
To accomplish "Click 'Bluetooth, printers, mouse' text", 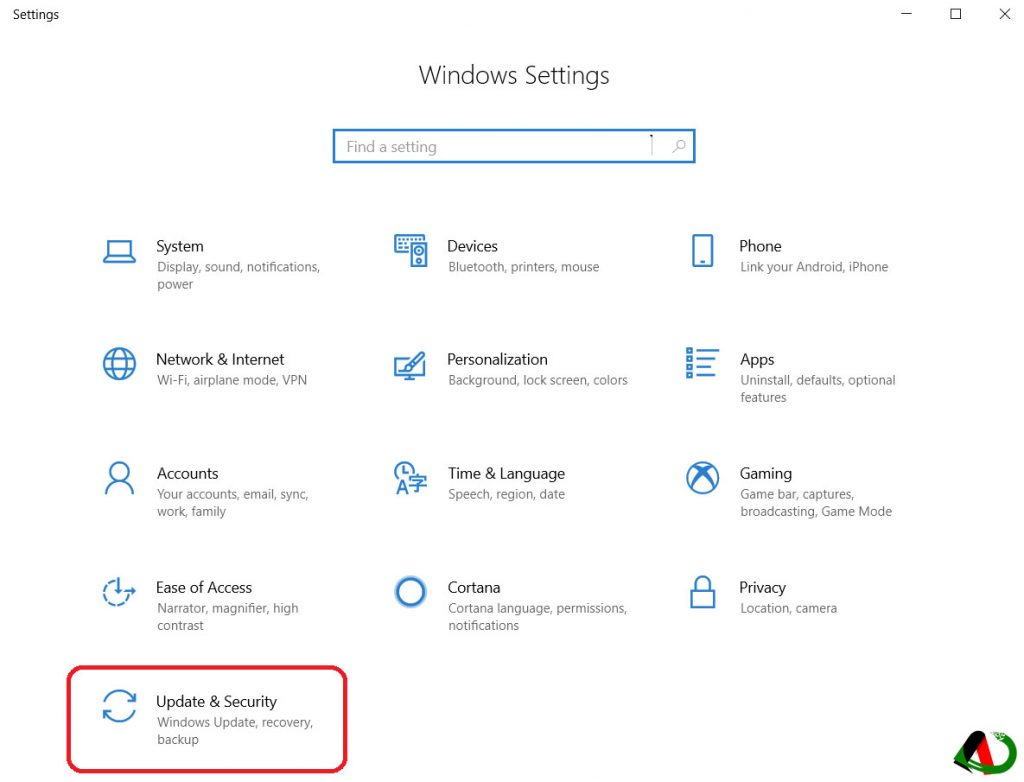I will 523,267.
